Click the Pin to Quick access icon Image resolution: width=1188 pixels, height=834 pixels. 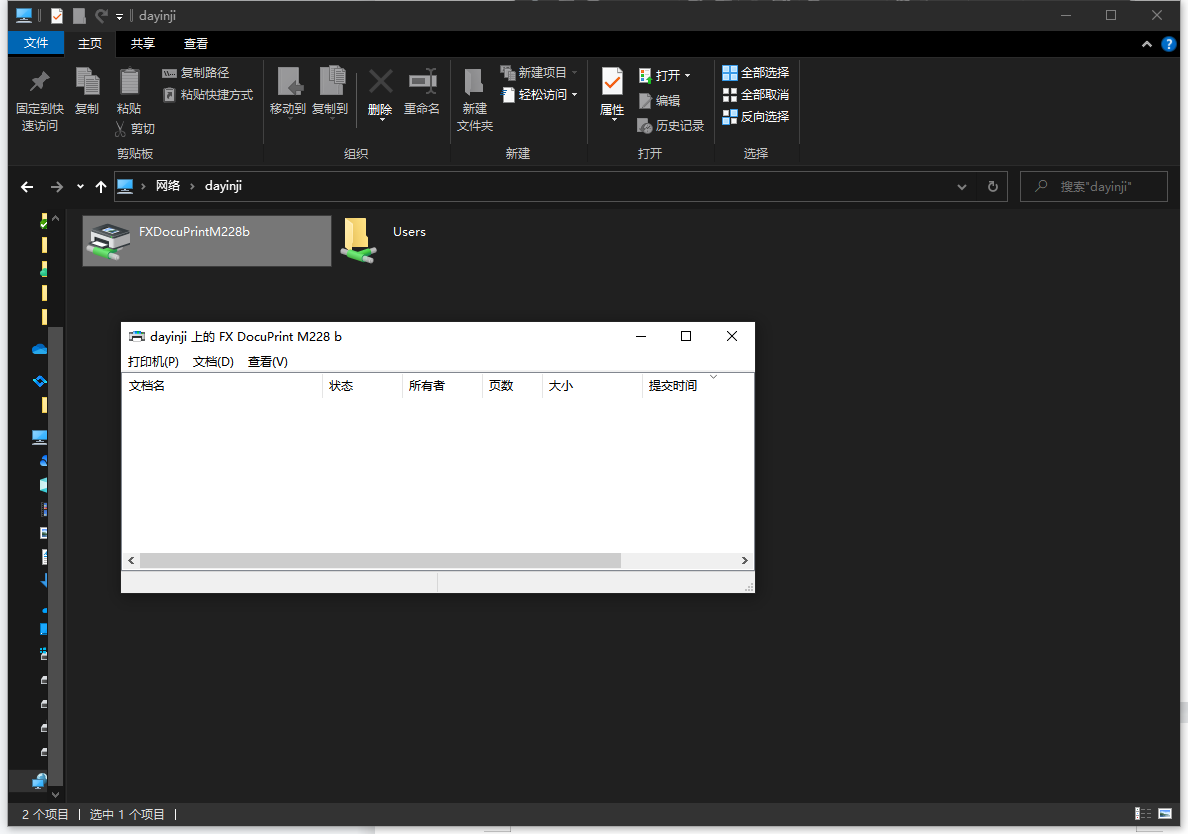coord(39,82)
